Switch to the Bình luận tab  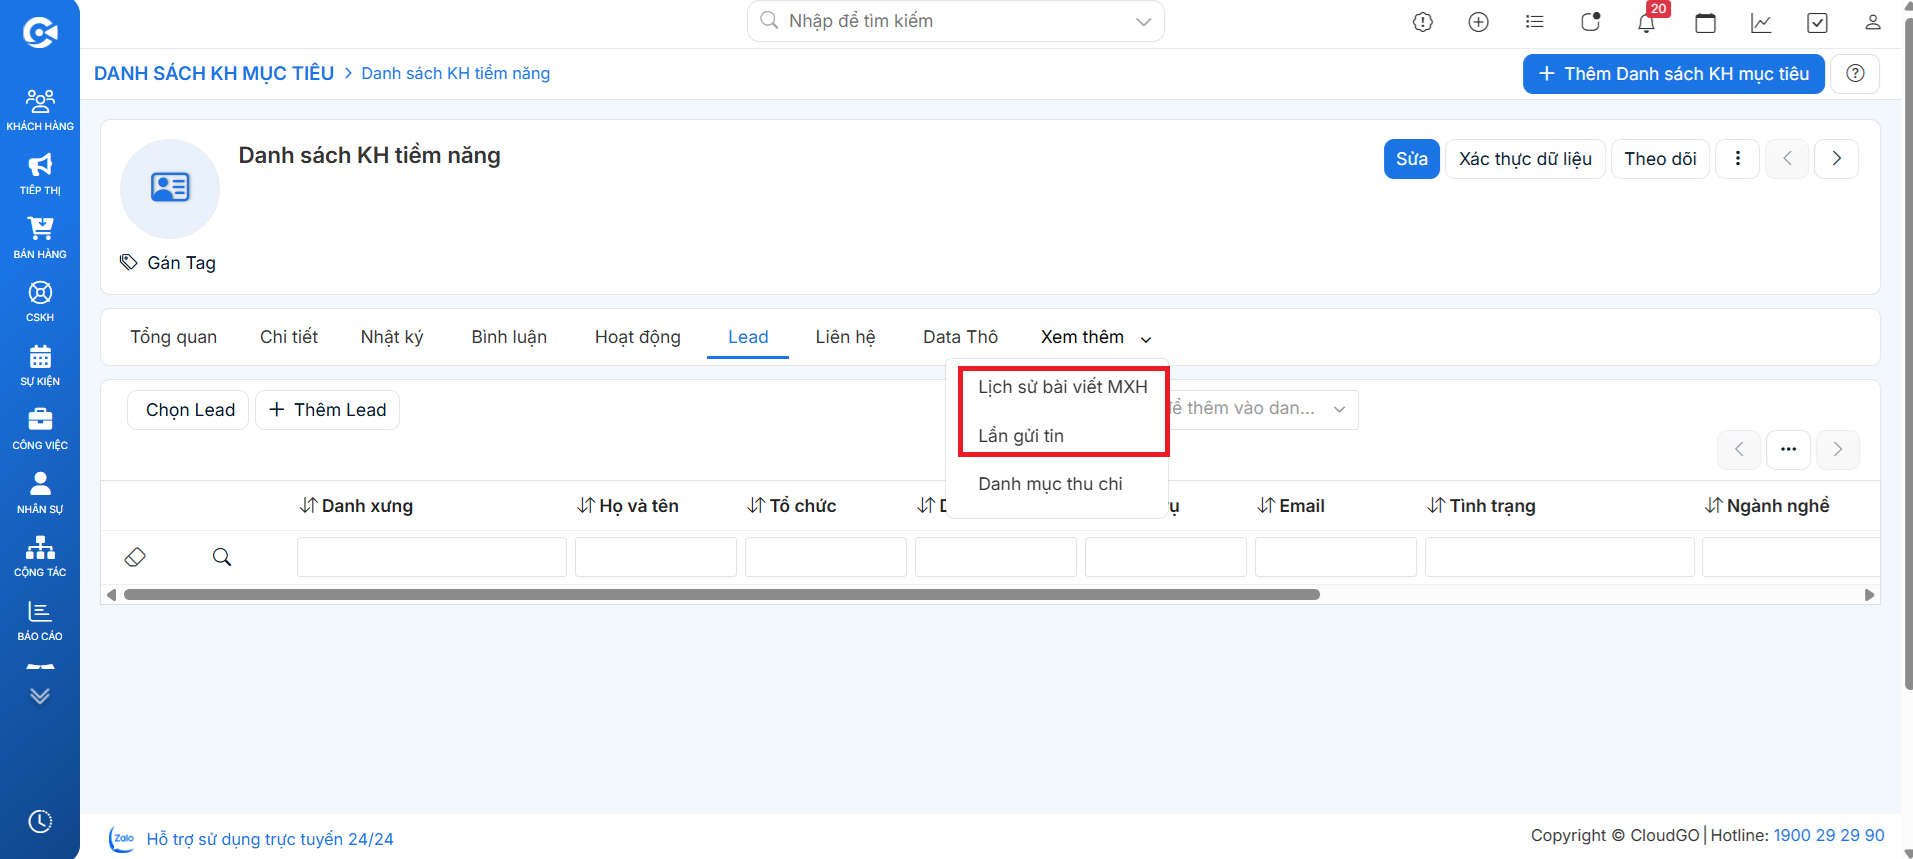click(x=509, y=337)
